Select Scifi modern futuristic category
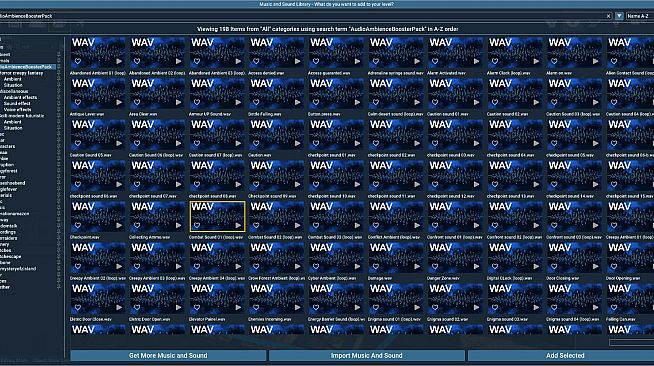The width and height of the screenshot is (654, 366). coord(22,115)
